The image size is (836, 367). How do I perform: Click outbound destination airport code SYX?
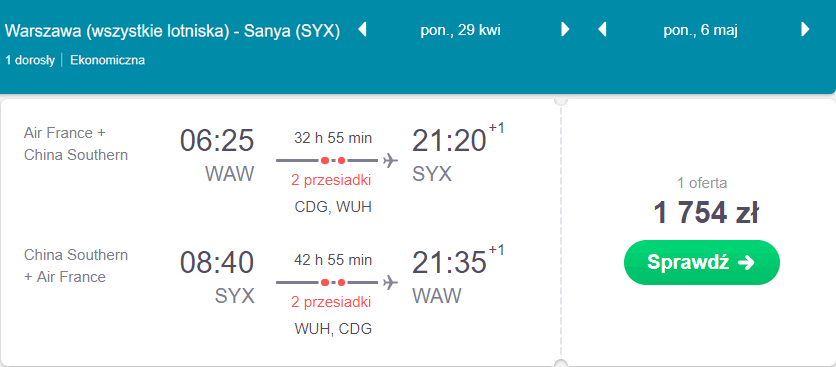(x=432, y=174)
